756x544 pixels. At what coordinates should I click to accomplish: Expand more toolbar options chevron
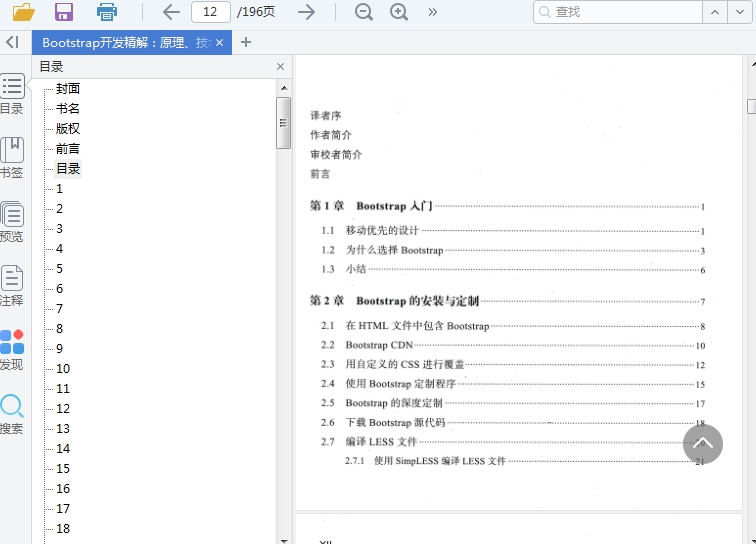432,12
